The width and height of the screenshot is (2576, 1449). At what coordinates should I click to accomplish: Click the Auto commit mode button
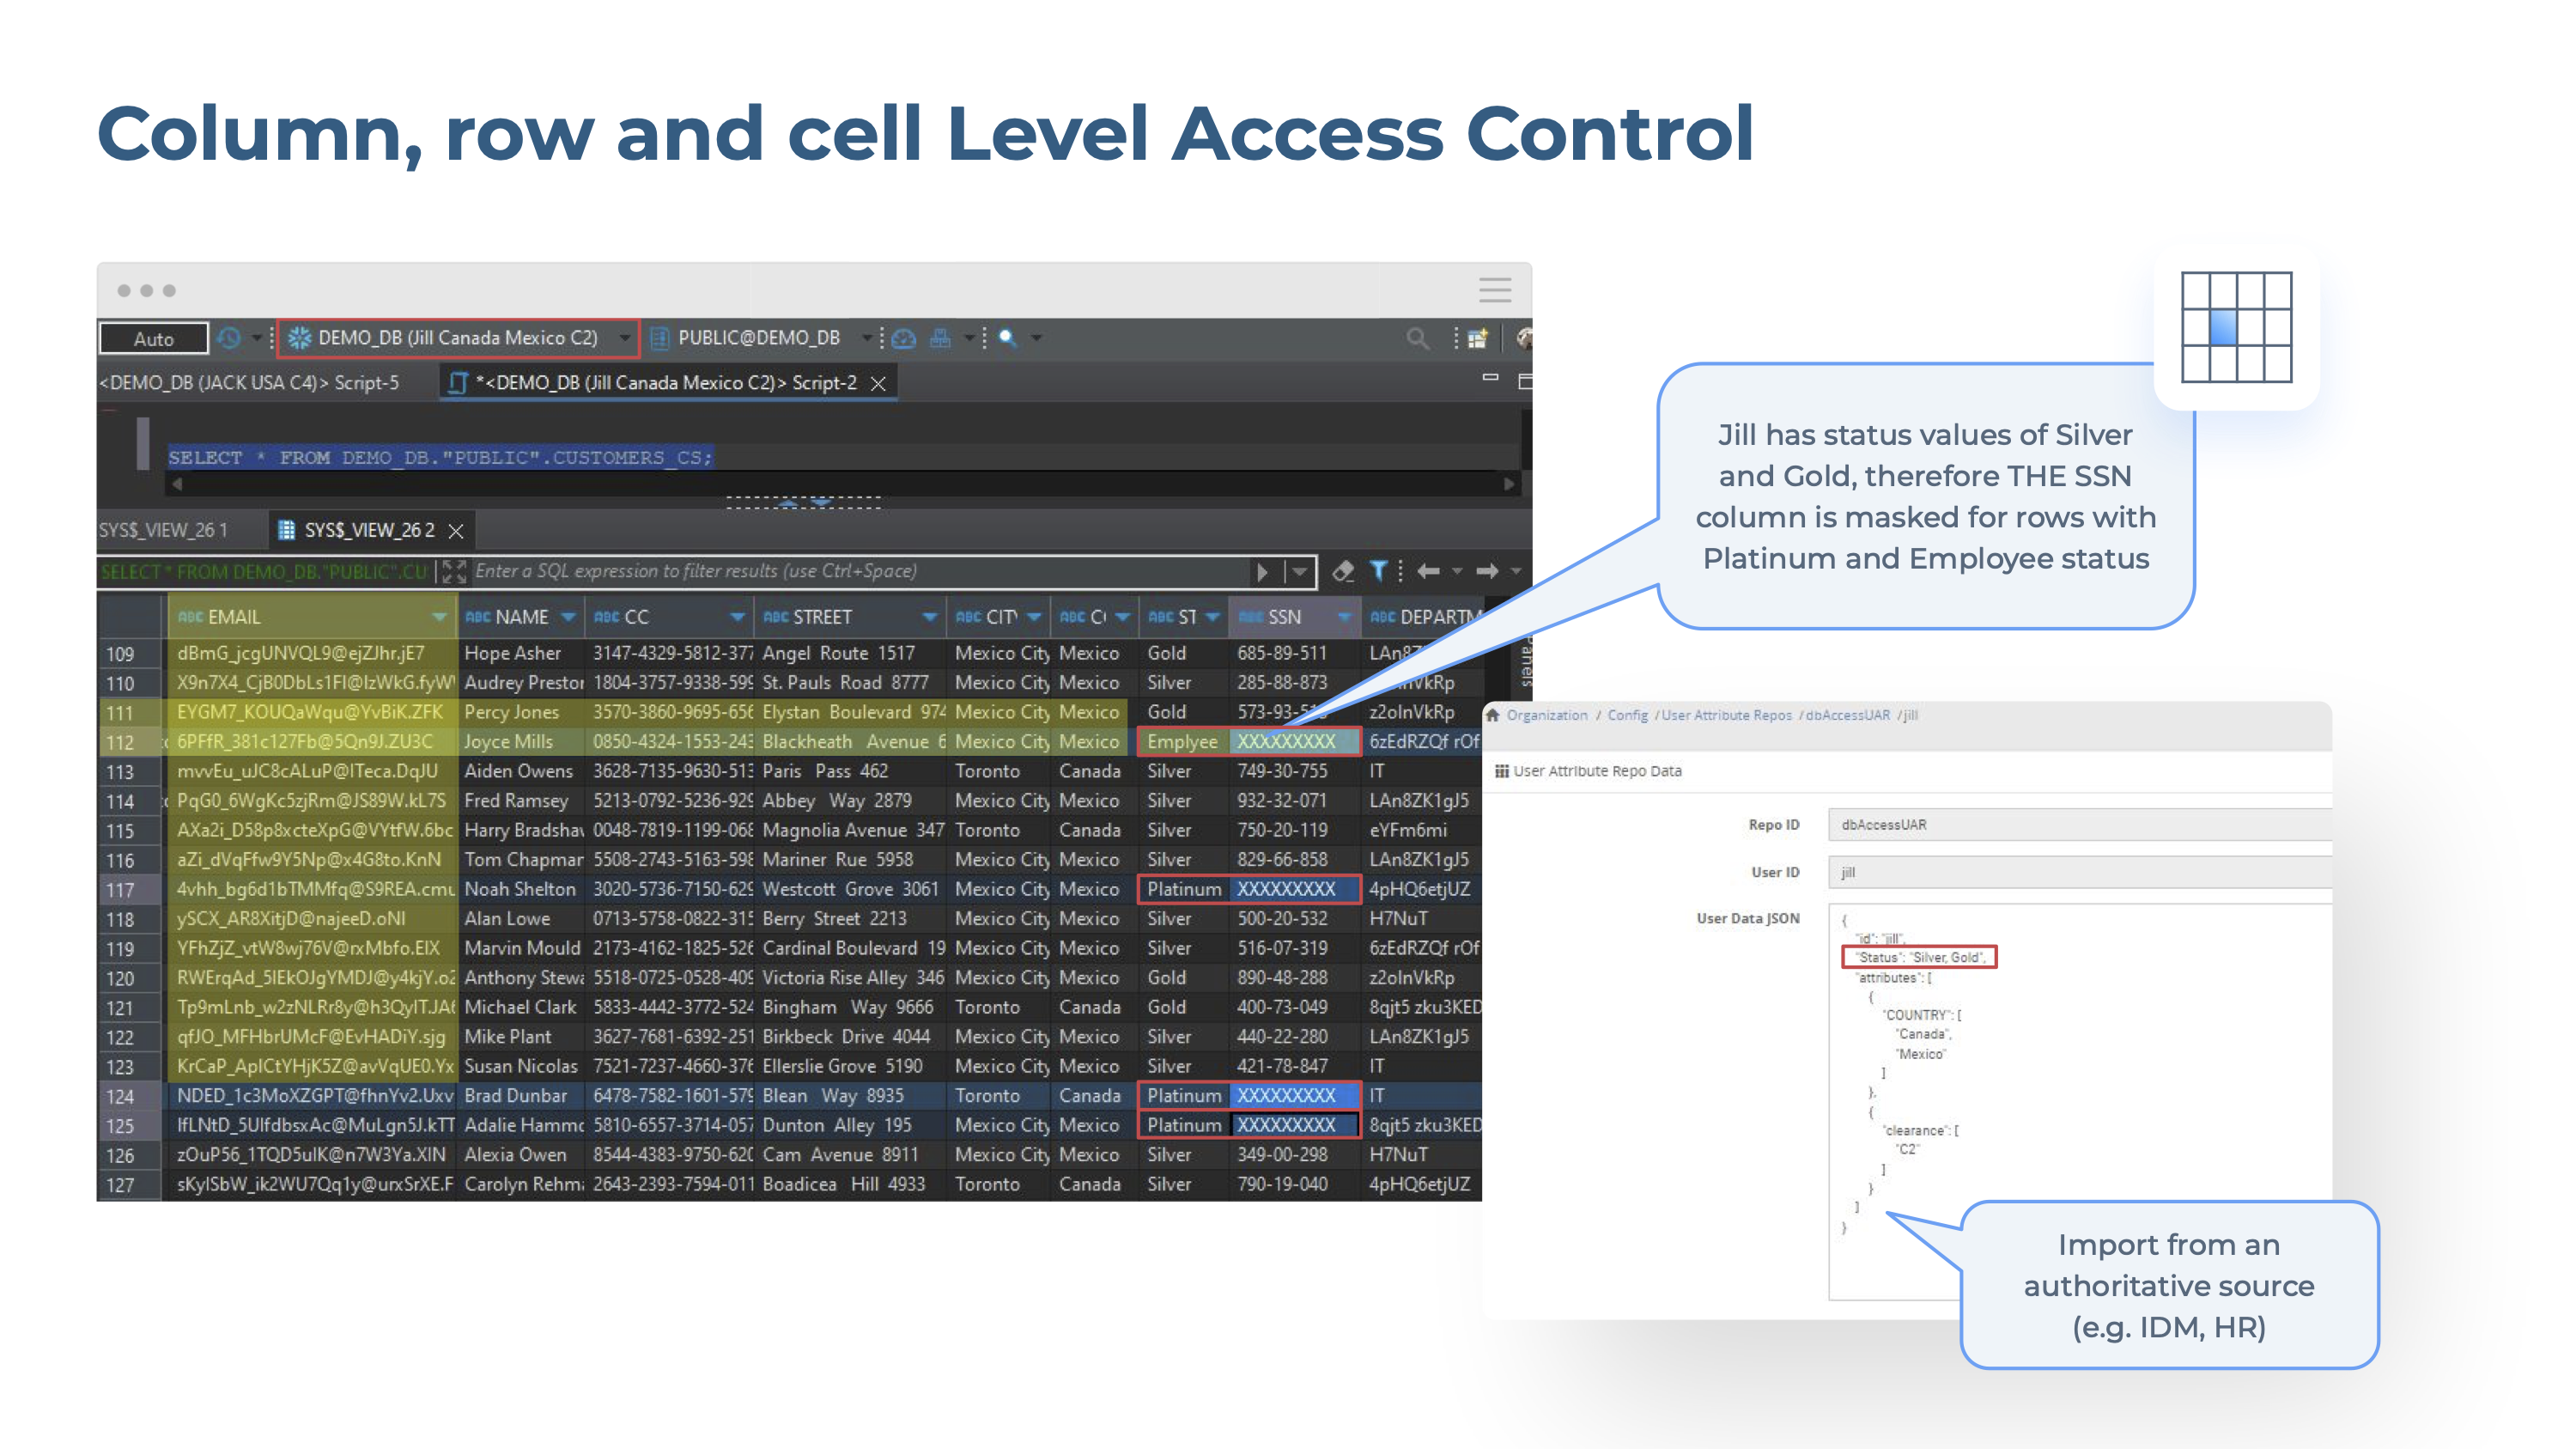(154, 338)
